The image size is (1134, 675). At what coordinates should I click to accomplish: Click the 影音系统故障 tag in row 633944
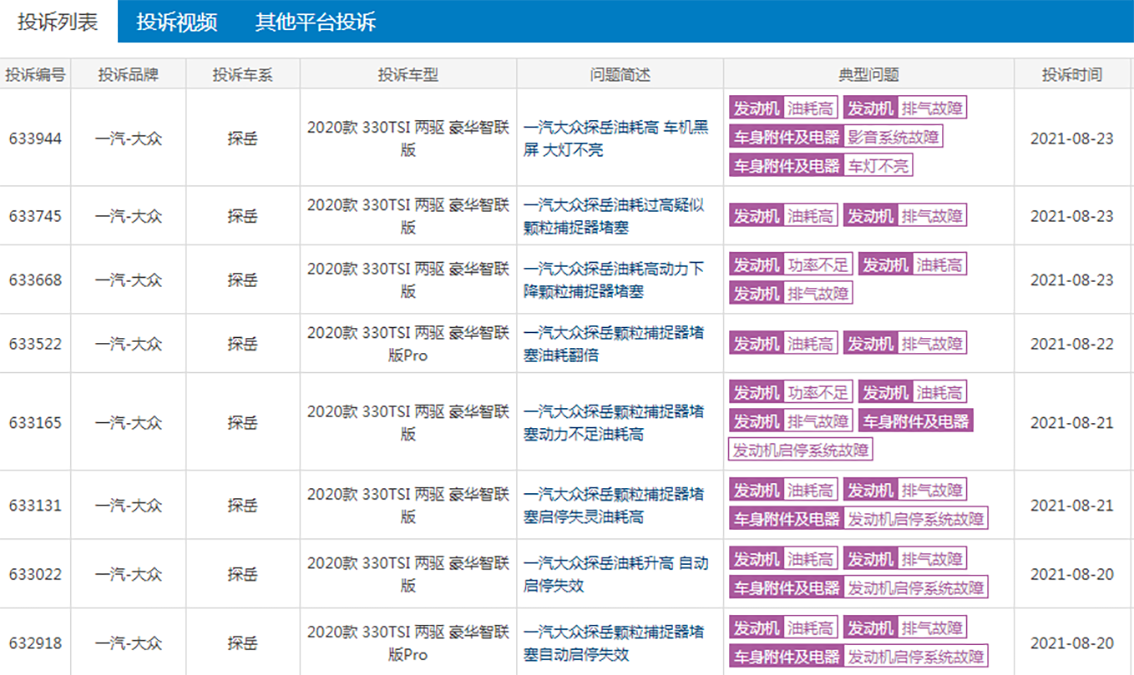(893, 137)
